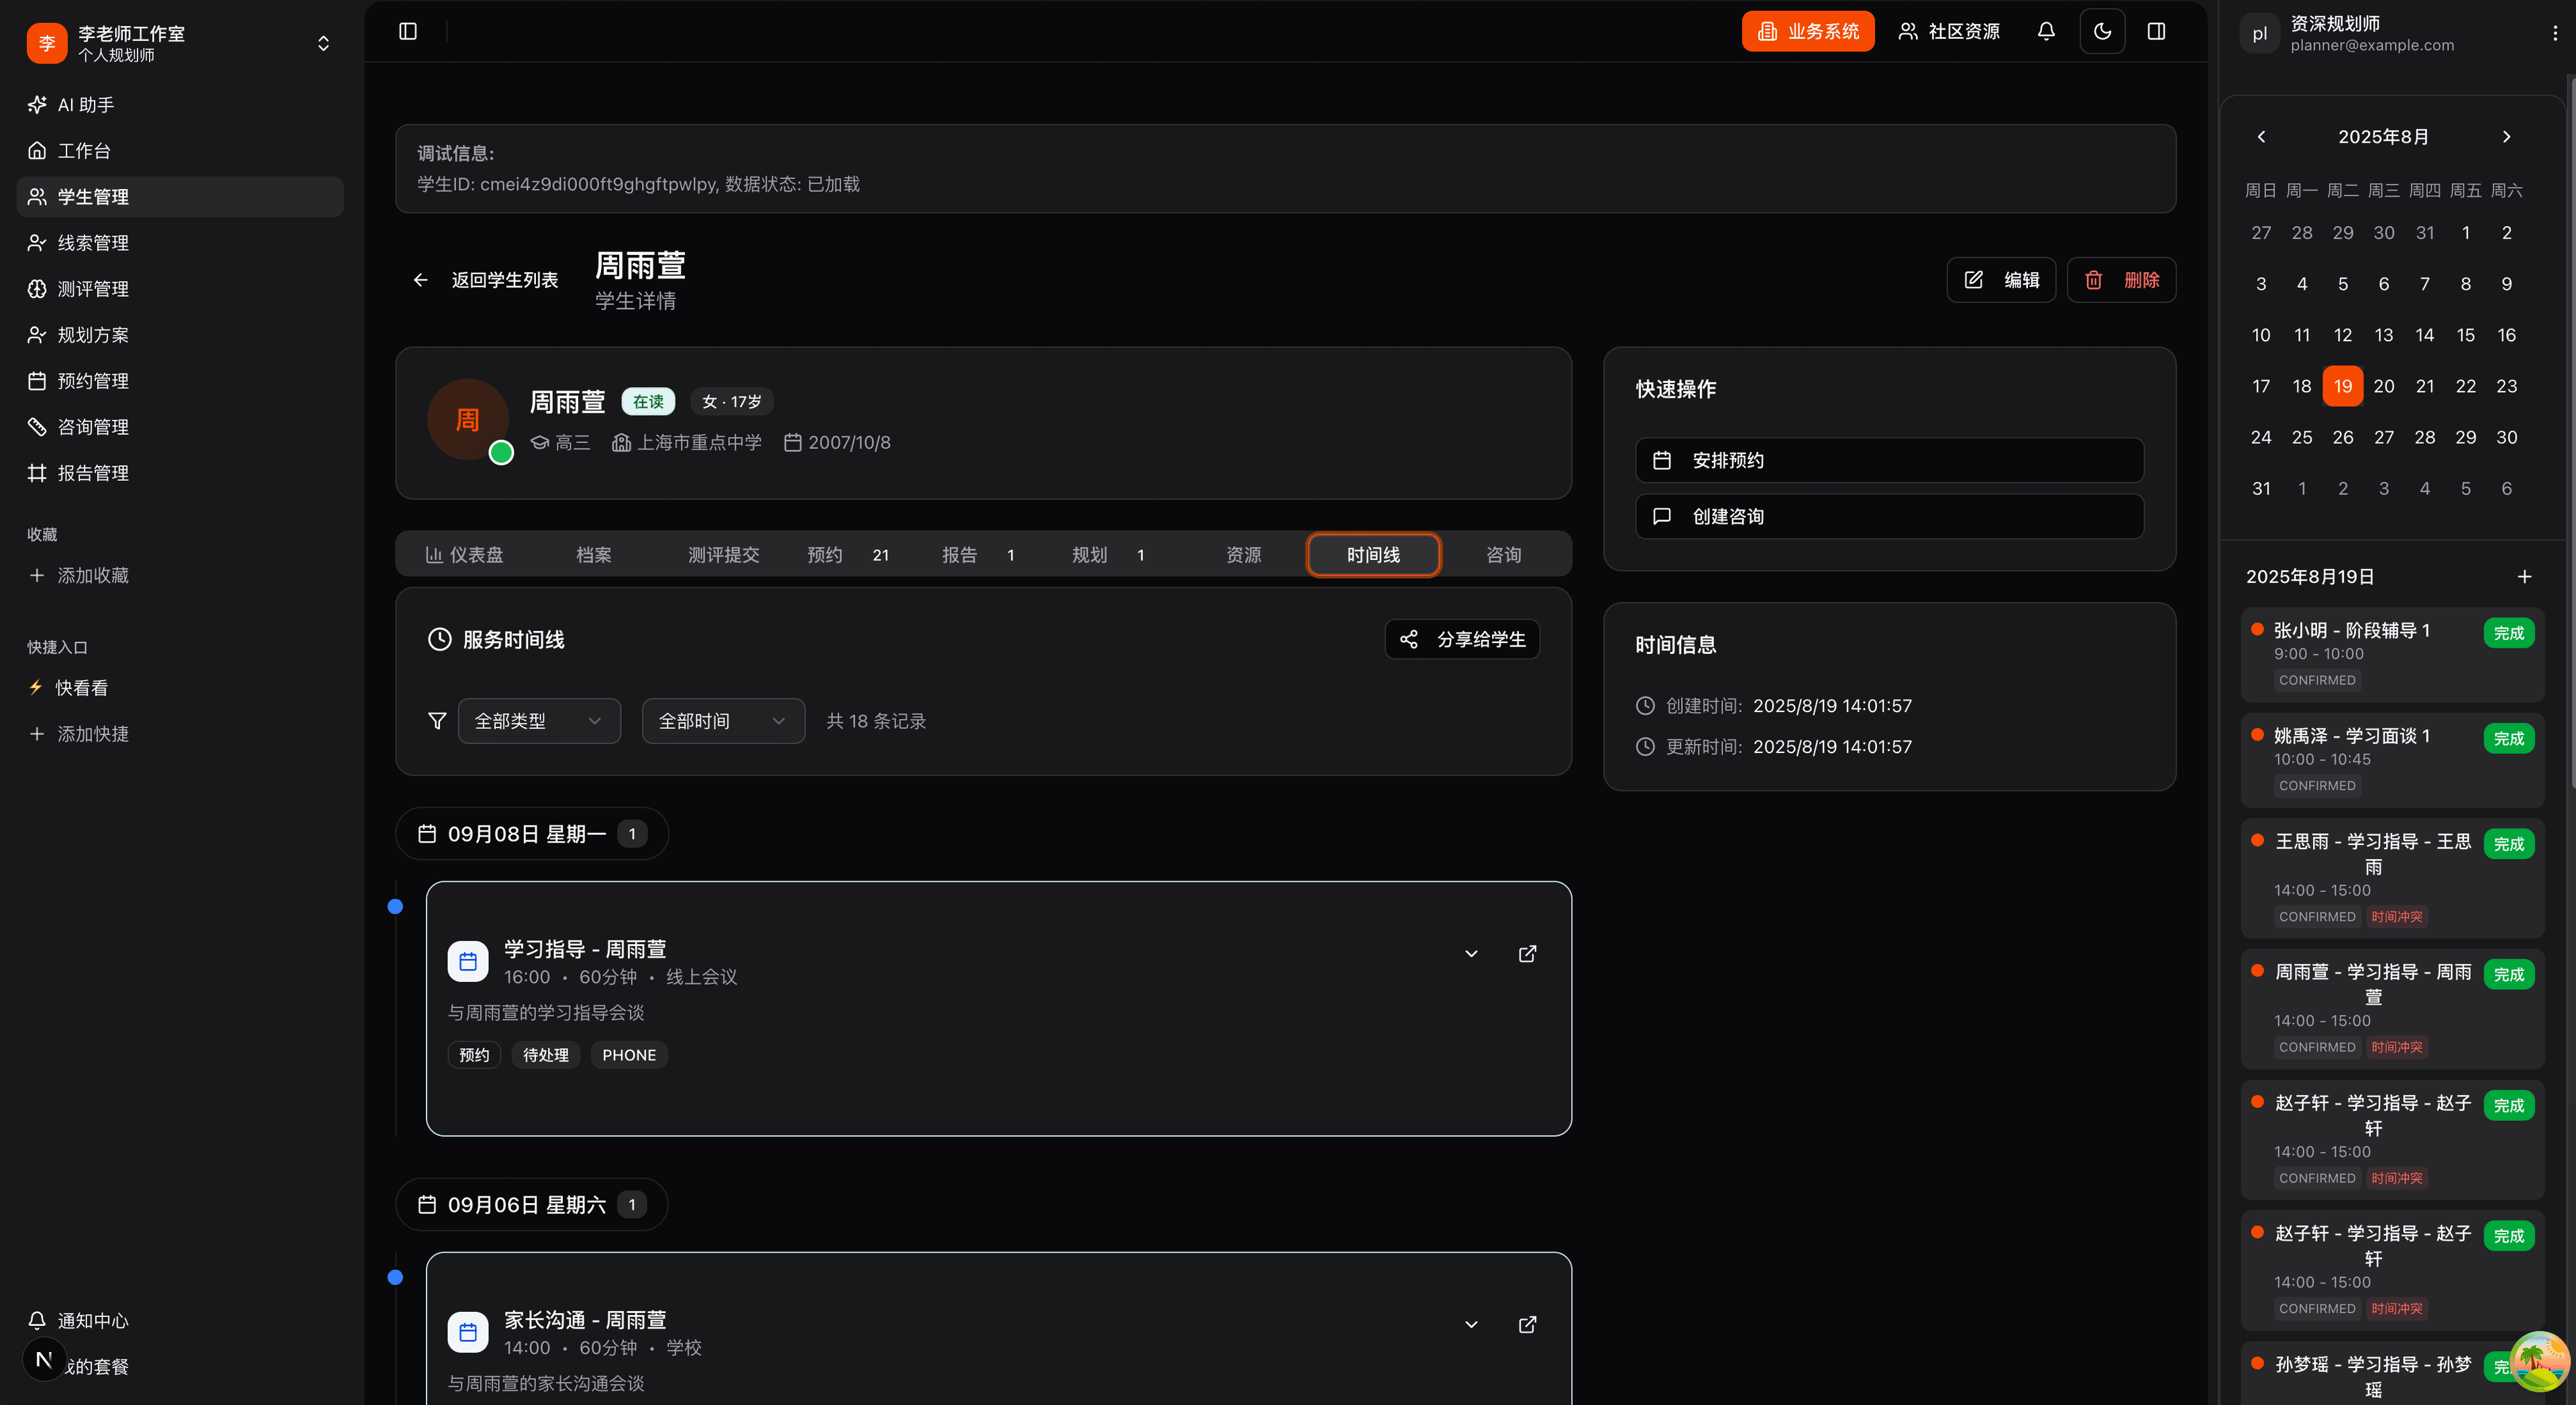Screen dimensions: 2576x1405
Task: Collapse the left sidebar panel toggle
Action: [408, 31]
